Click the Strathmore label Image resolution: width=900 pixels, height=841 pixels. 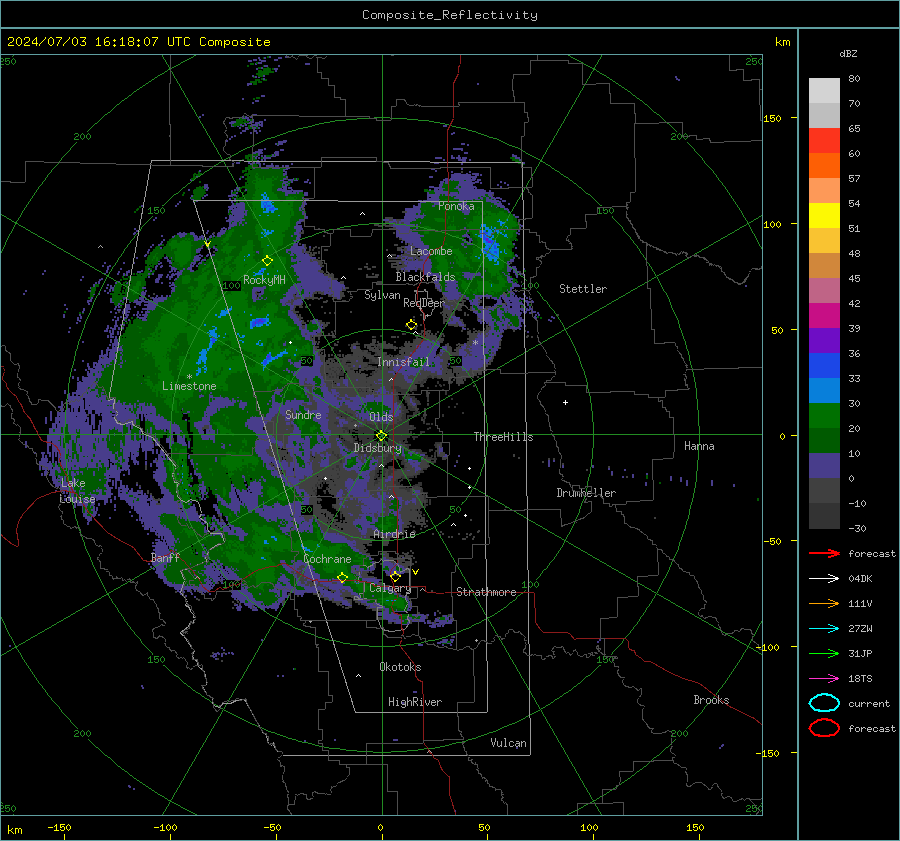(x=486, y=592)
